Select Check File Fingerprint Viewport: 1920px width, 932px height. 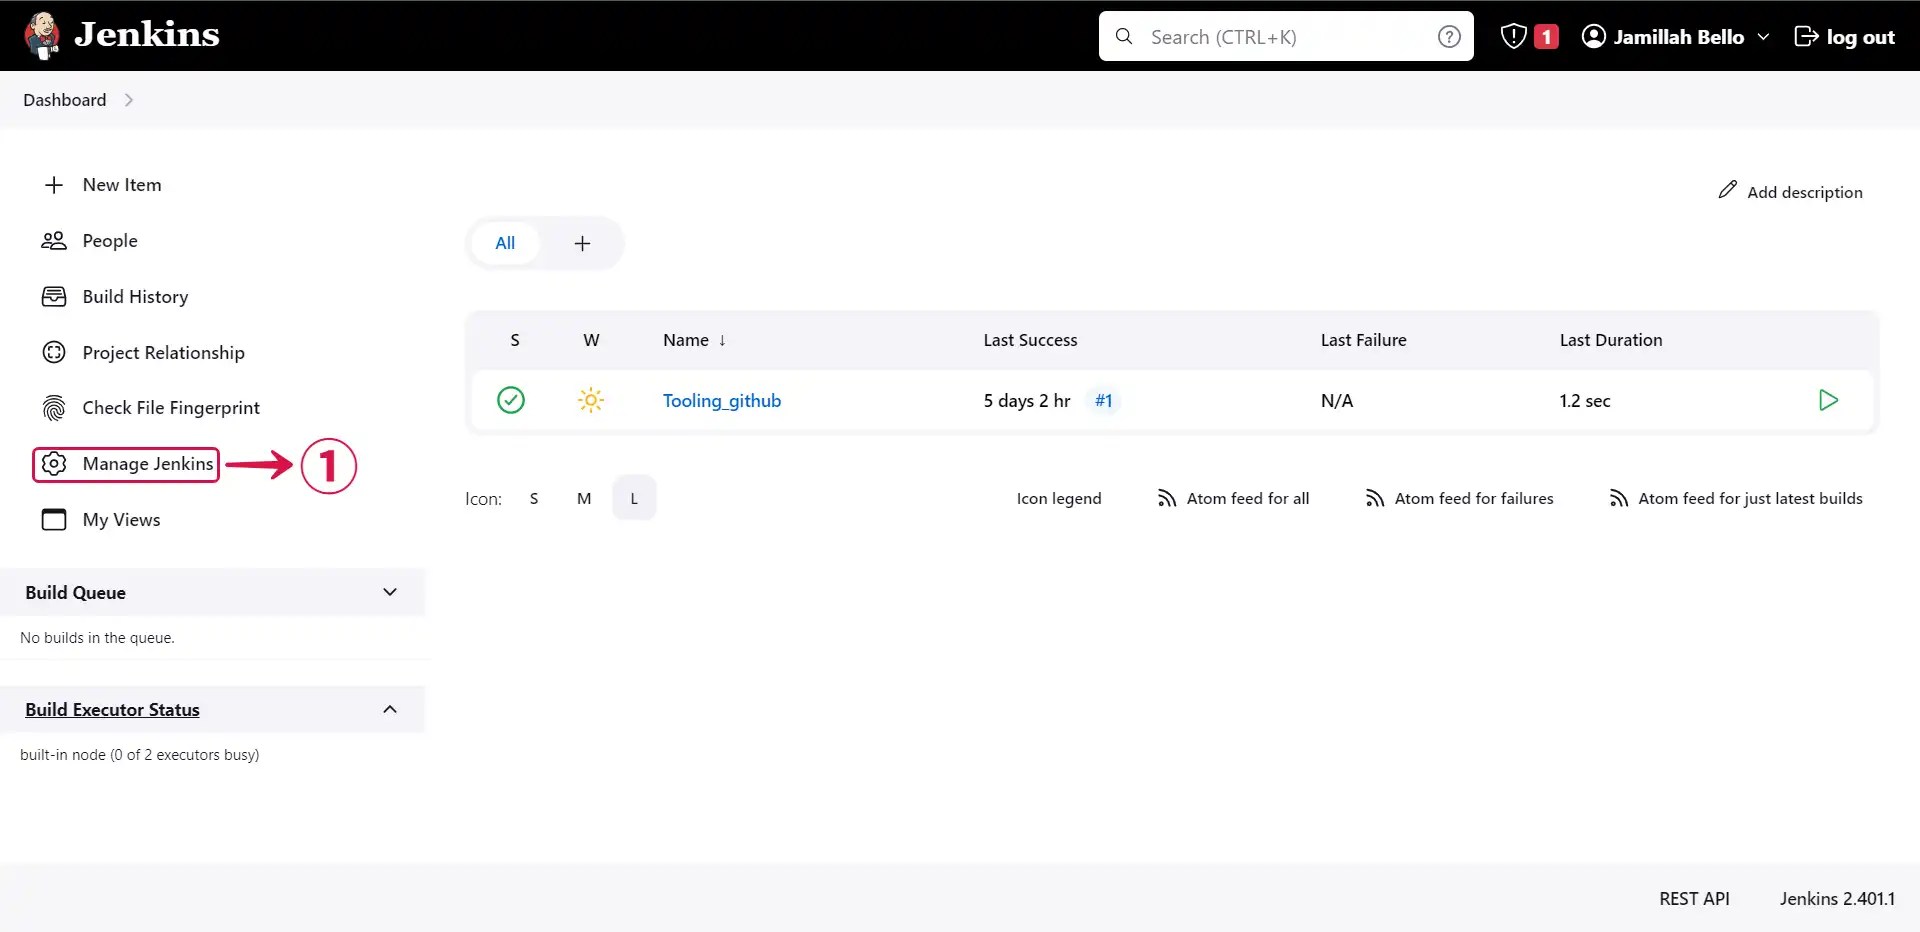170,407
